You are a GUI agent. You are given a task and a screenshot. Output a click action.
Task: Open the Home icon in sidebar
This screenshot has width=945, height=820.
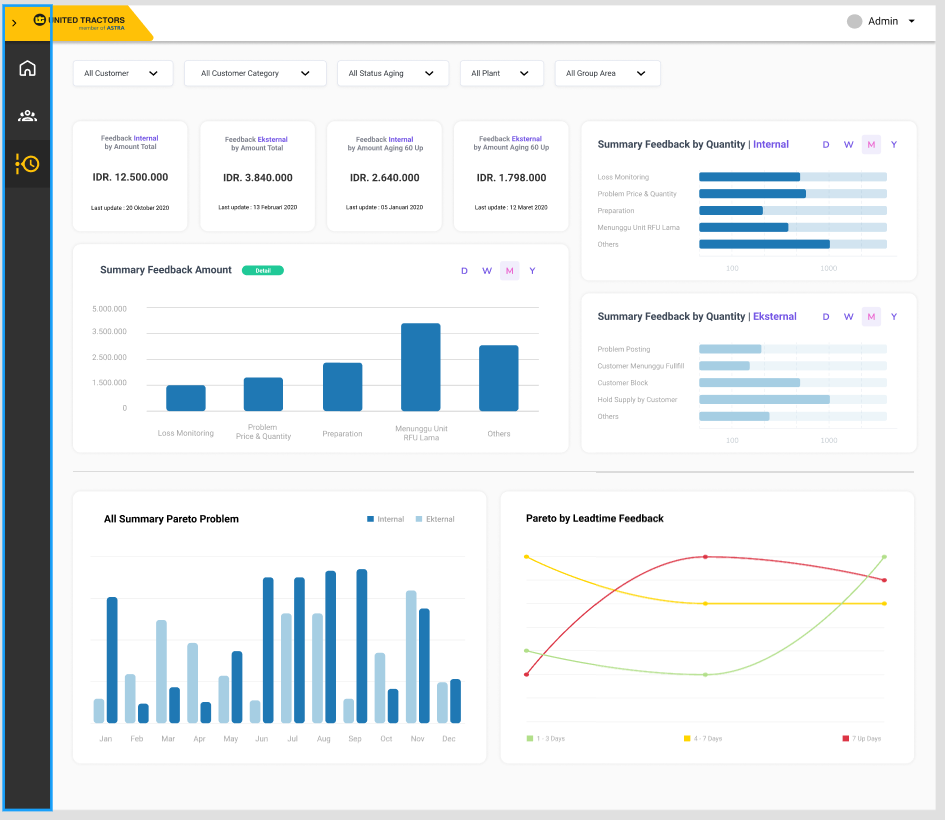(27, 68)
